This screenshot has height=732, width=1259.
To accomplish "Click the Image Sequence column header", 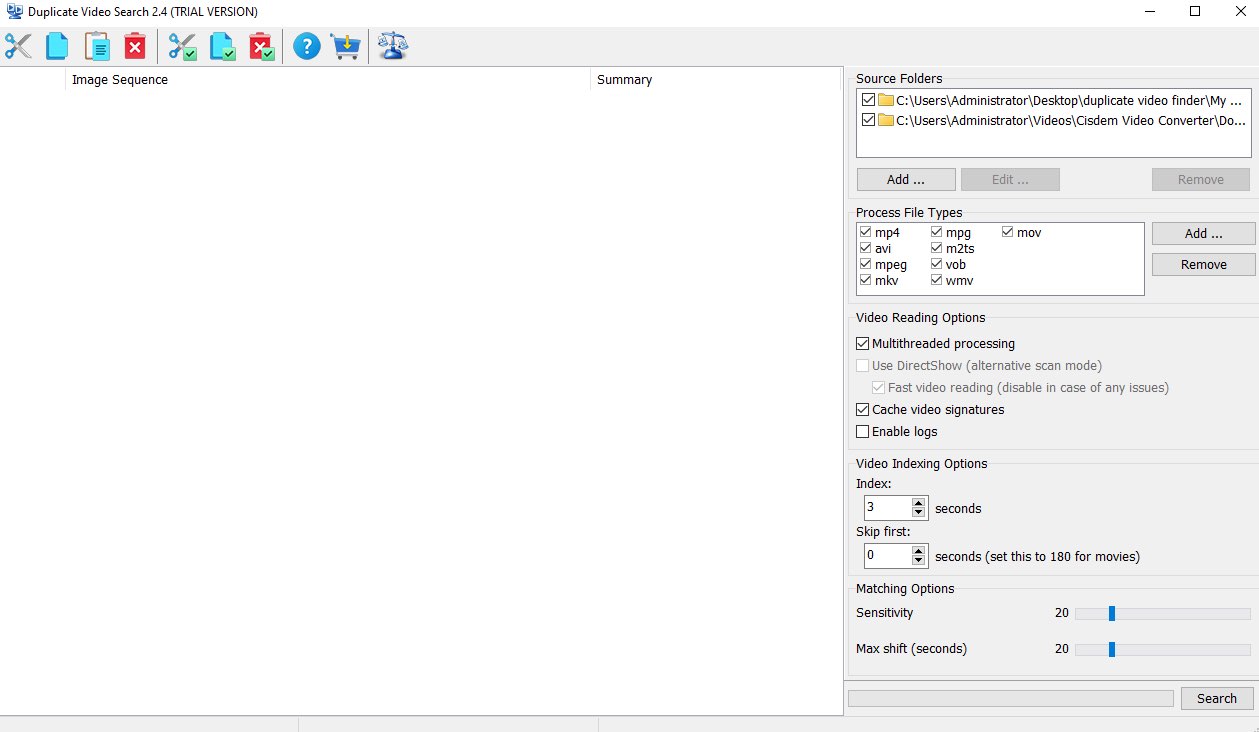I will pyautogui.click(x=120, y=79).
